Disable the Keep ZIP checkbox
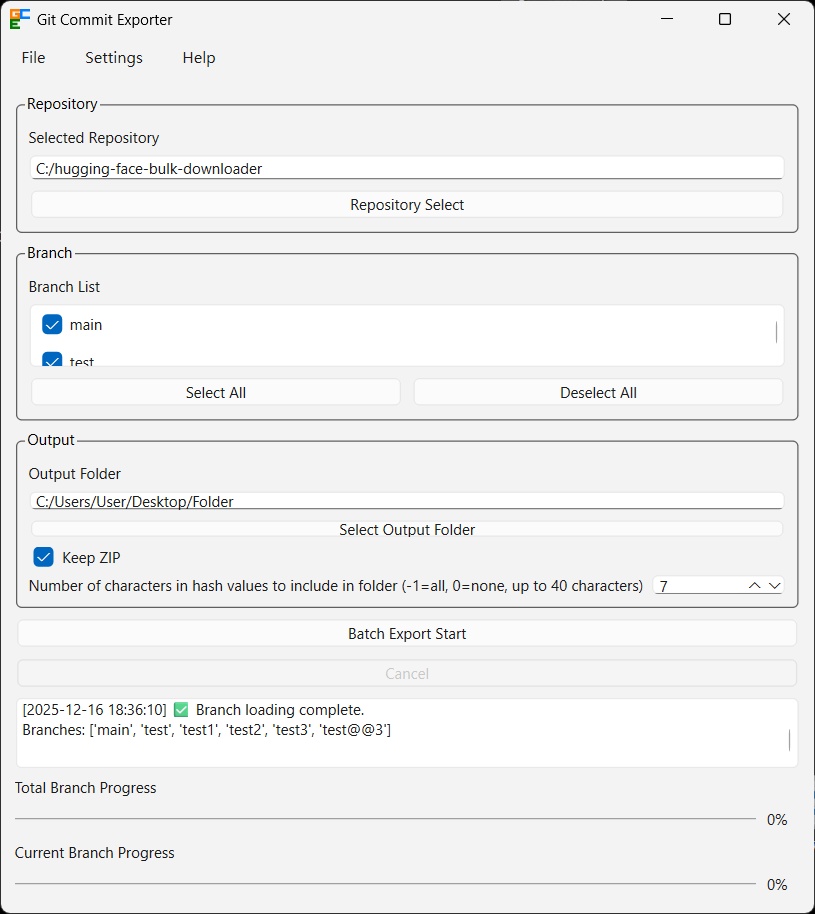Viewport: 815px width, 914px height. point(44,557)
